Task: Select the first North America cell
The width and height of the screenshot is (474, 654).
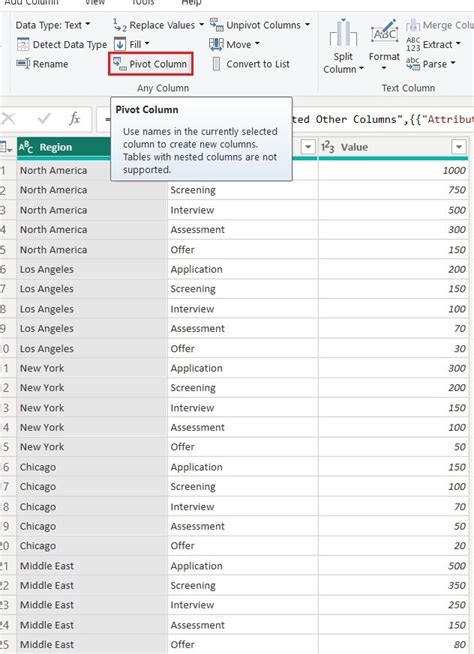Action: point(64,170)
